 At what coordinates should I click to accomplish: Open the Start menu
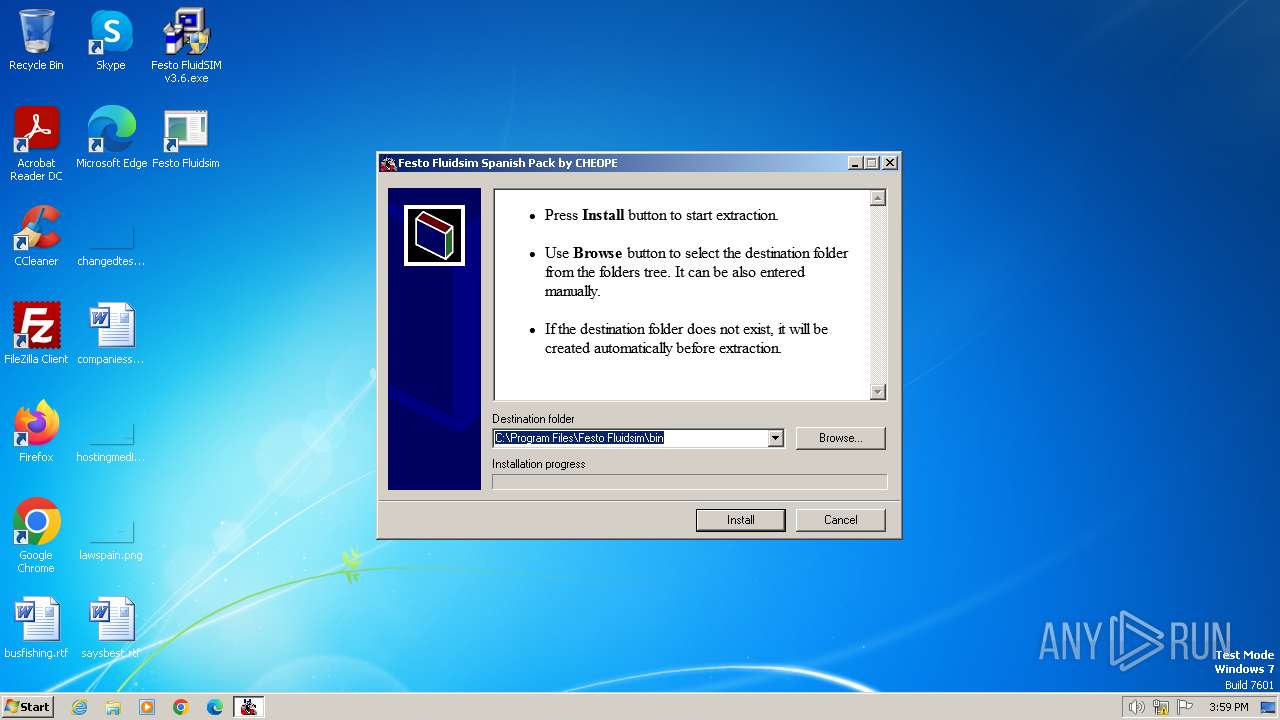click(x=27, y=707)
